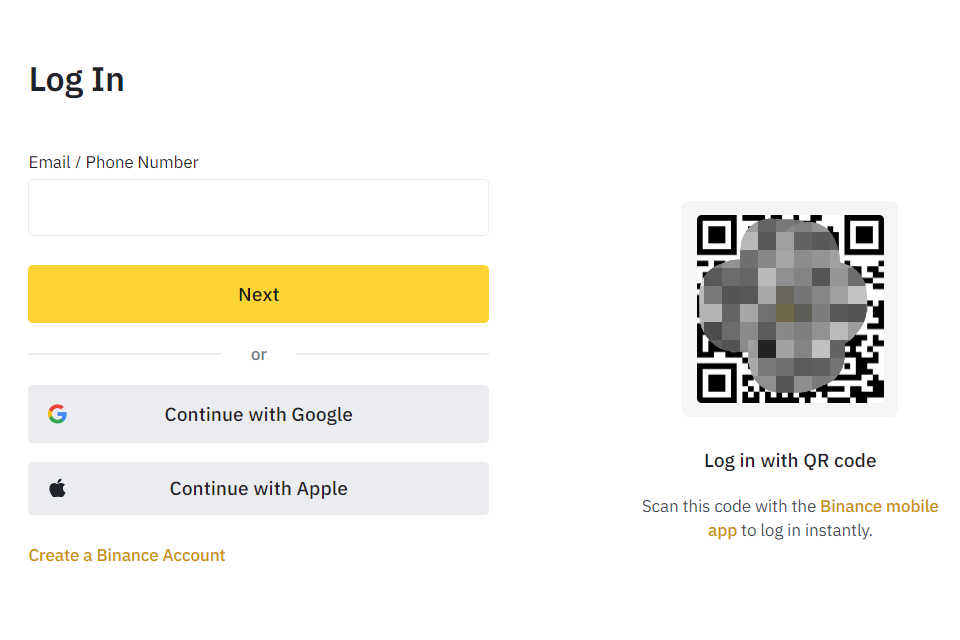This screenshot has width=960, height=640.
Task: Click the "Scan this code with the" text
Action: (729, 506)
